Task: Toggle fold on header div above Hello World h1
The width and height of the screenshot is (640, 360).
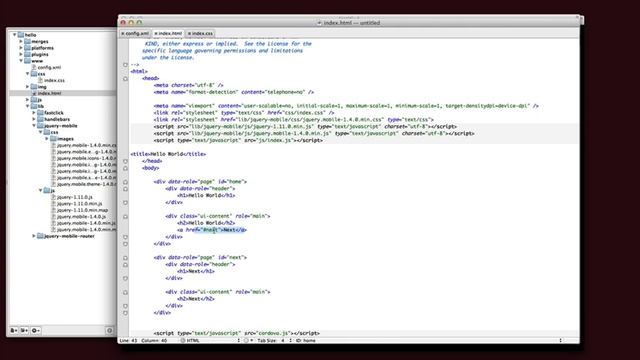Action: click(125, 189)
